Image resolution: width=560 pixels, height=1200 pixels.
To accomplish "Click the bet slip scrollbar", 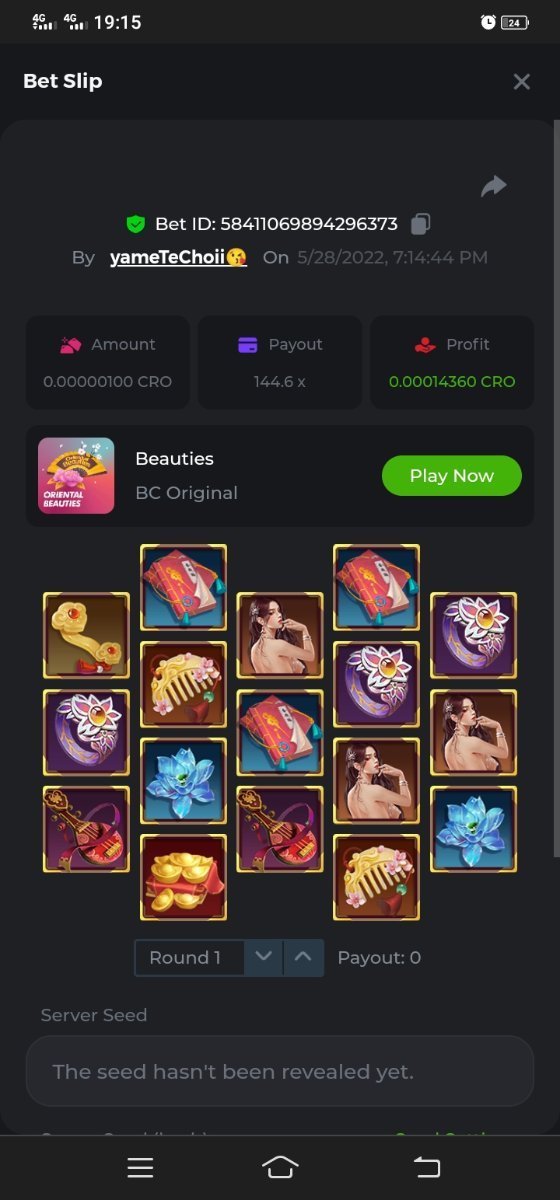I will pos(556,490).
